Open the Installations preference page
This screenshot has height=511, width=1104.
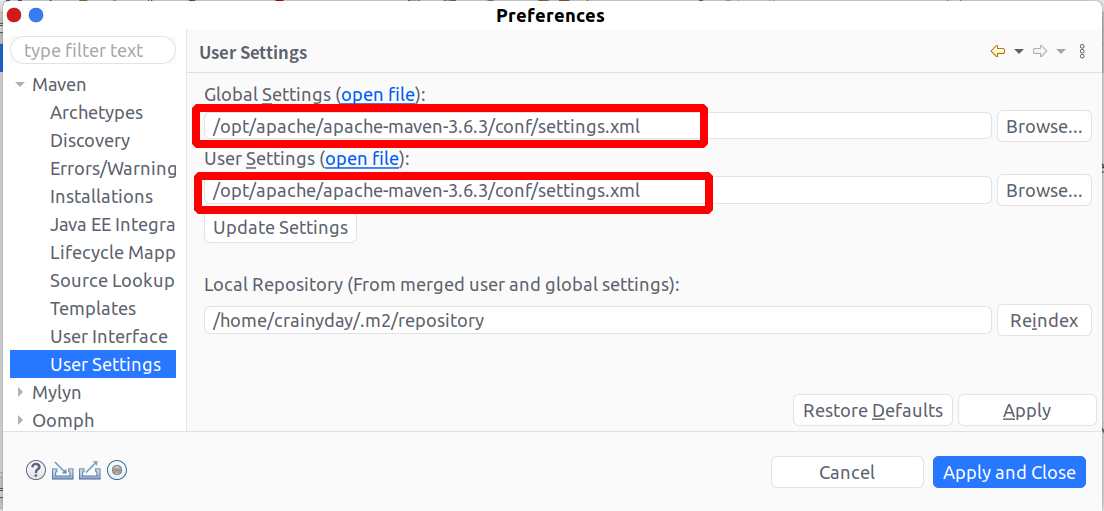tap(101, 197)
